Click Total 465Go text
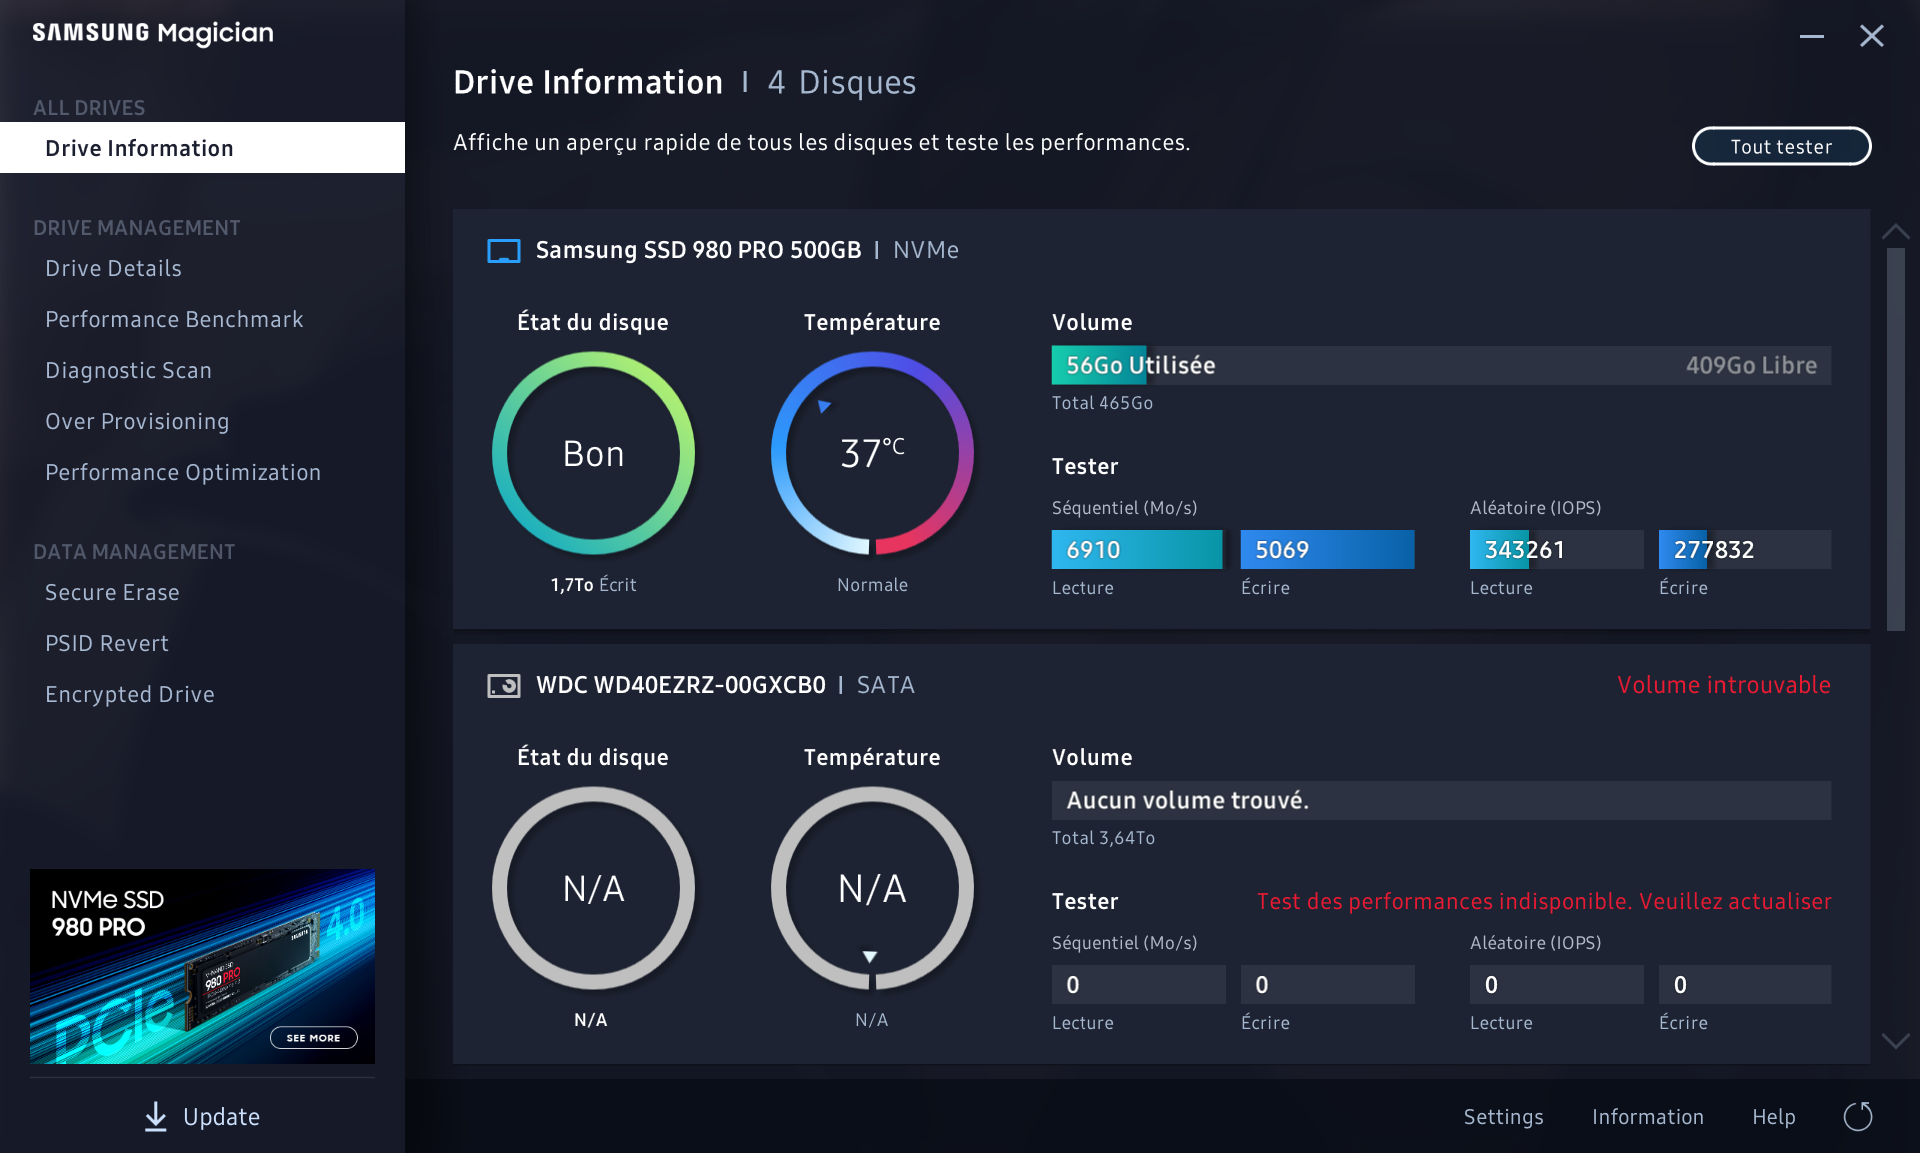The width and height of the screenshot is (1920, 1153). (1102, 403)
